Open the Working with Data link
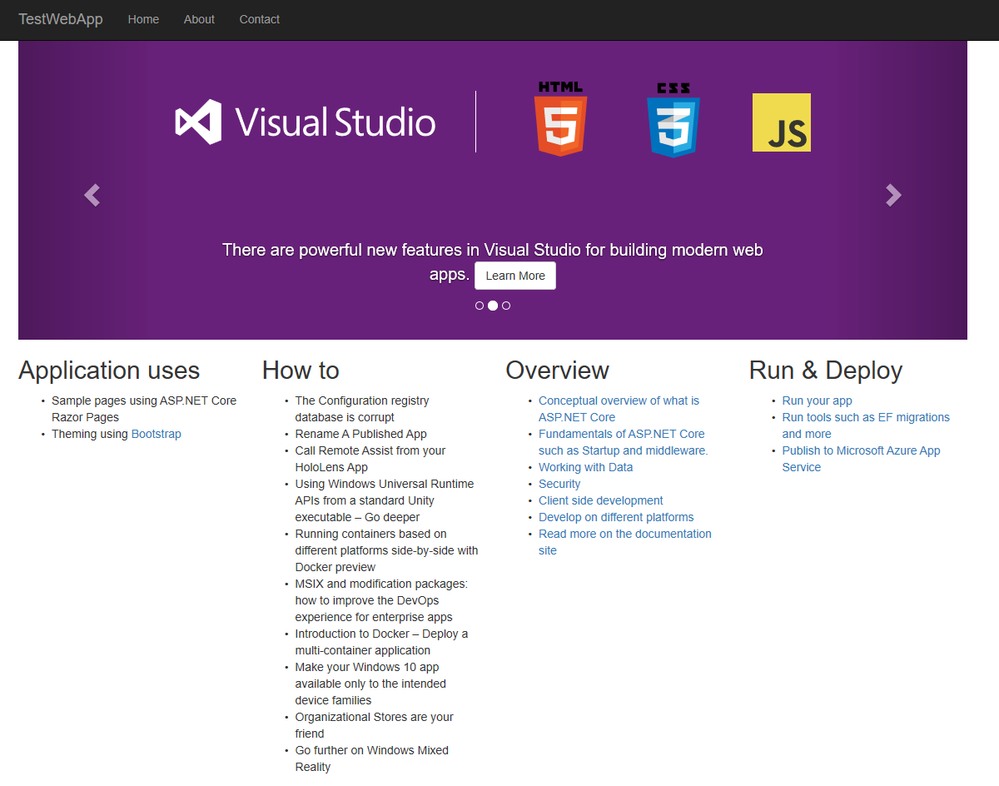This screenshot has height=786, width=999. pyautogui.click(x=586, y=467)
